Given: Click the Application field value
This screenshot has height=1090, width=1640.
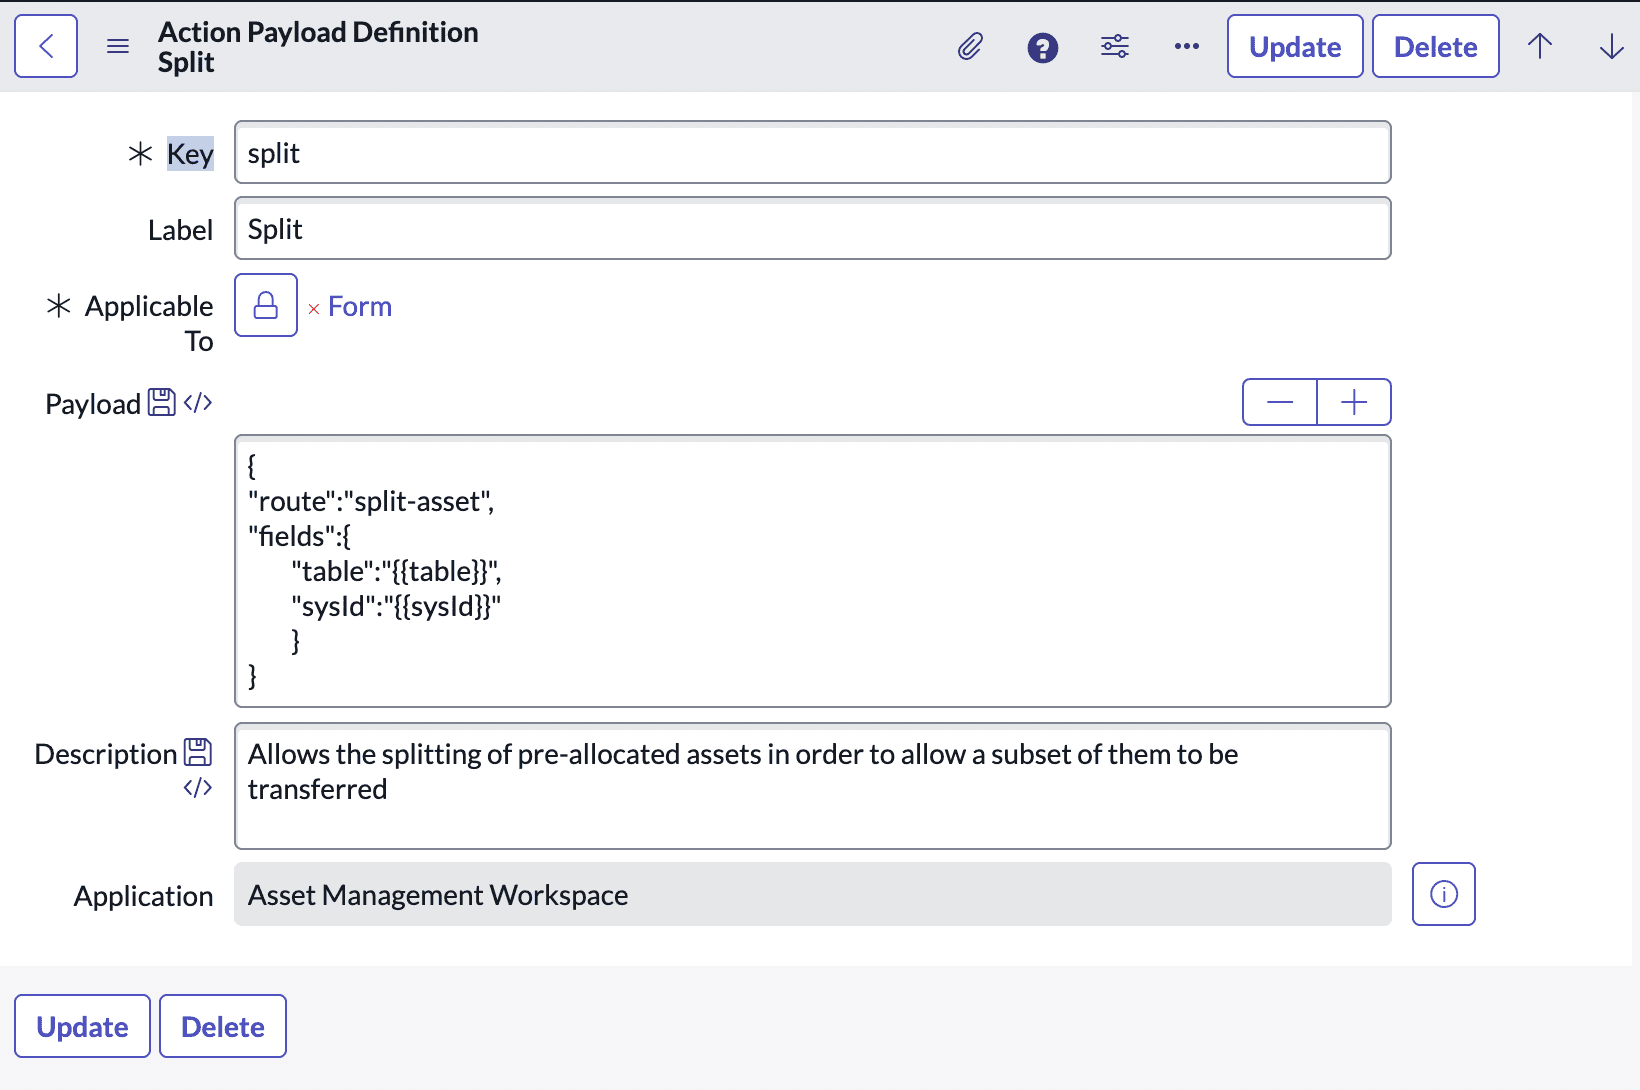Looking at the screenshot, I should click(812, 894).
